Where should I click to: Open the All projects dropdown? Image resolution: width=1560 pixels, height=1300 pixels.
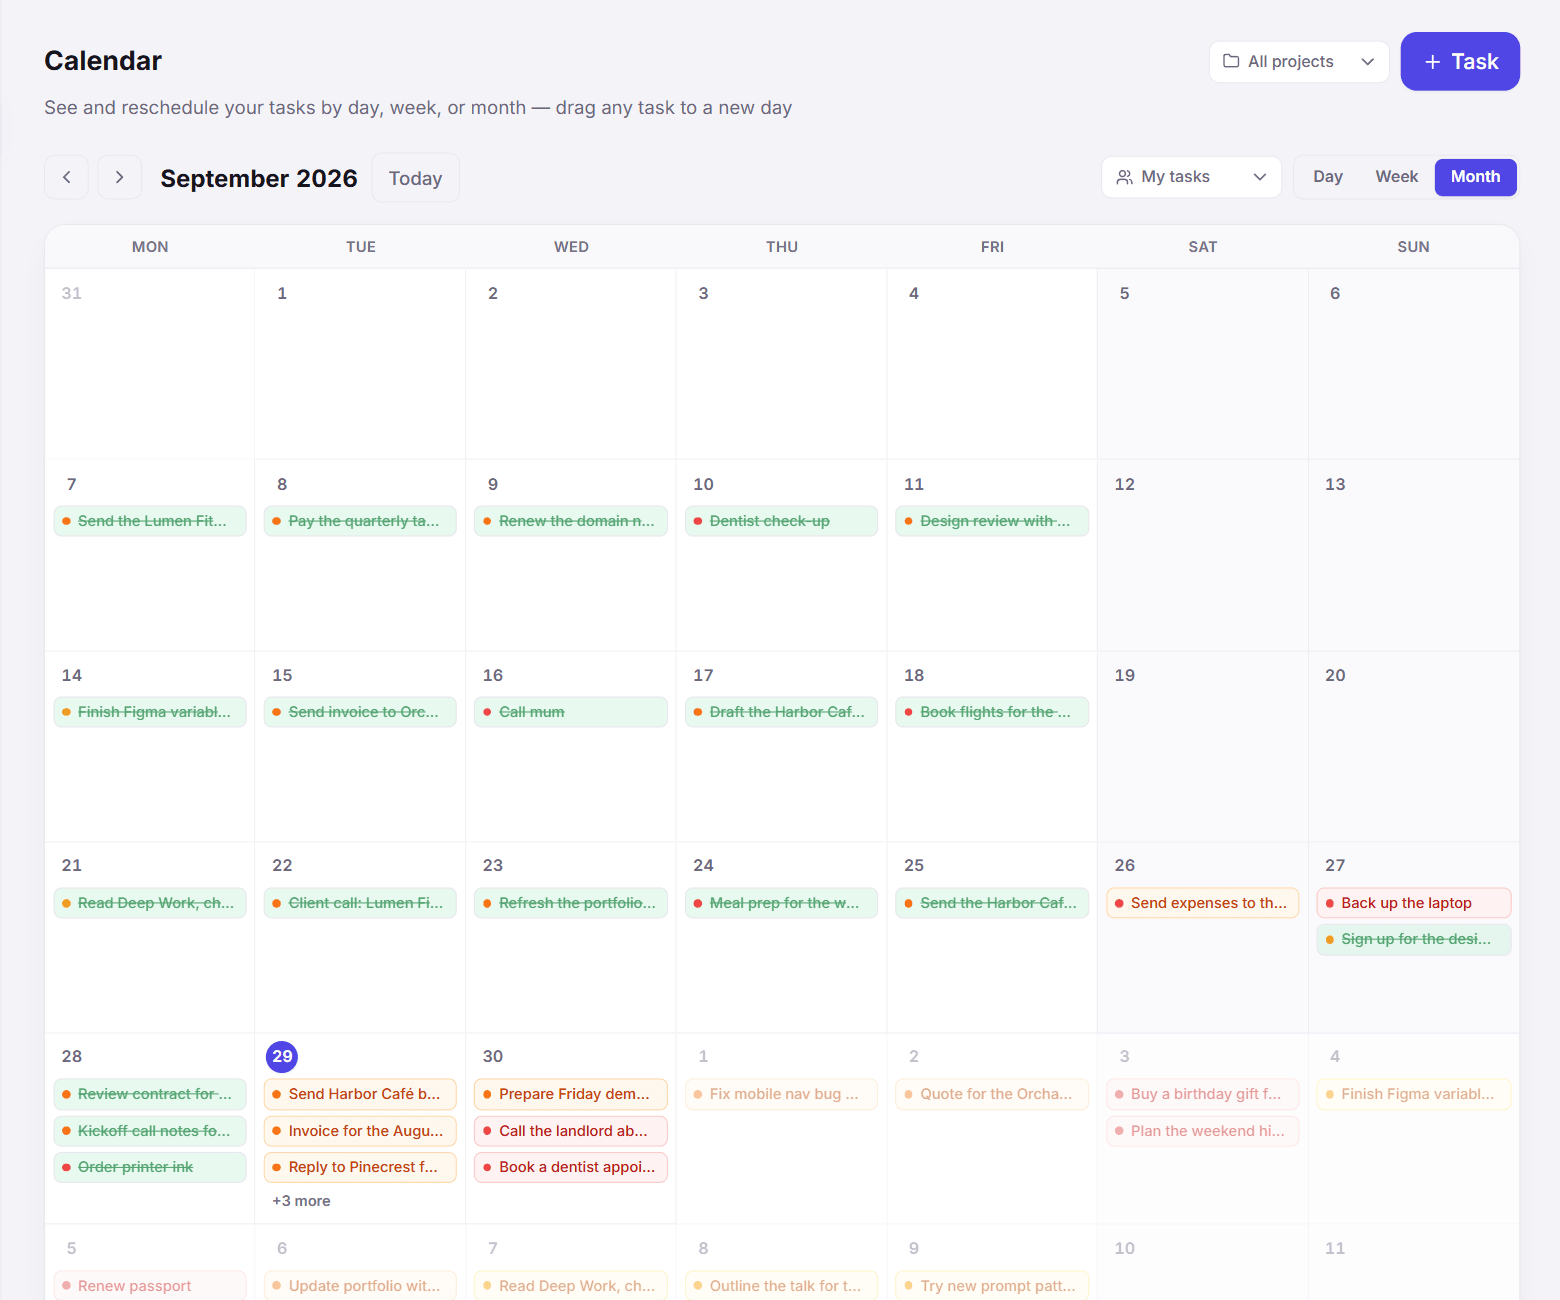click(x=1299, y=62)
